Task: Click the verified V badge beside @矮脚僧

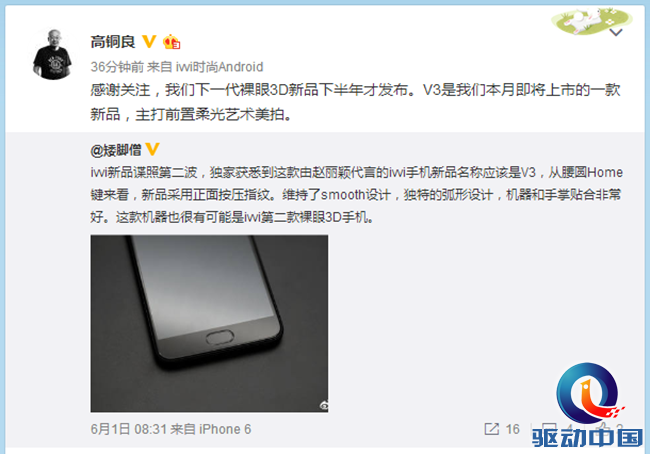Action: point(153,149)
